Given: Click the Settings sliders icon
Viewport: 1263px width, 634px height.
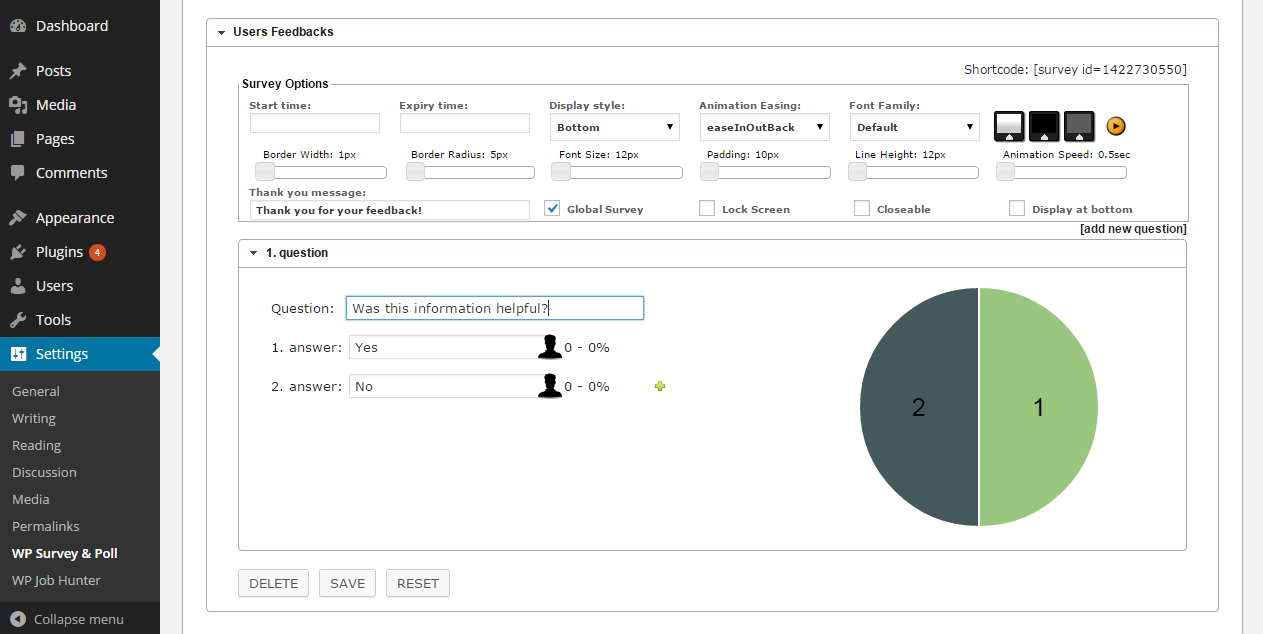Looking at the screenshot, I should pyautogui.click(x=18, y=354).
